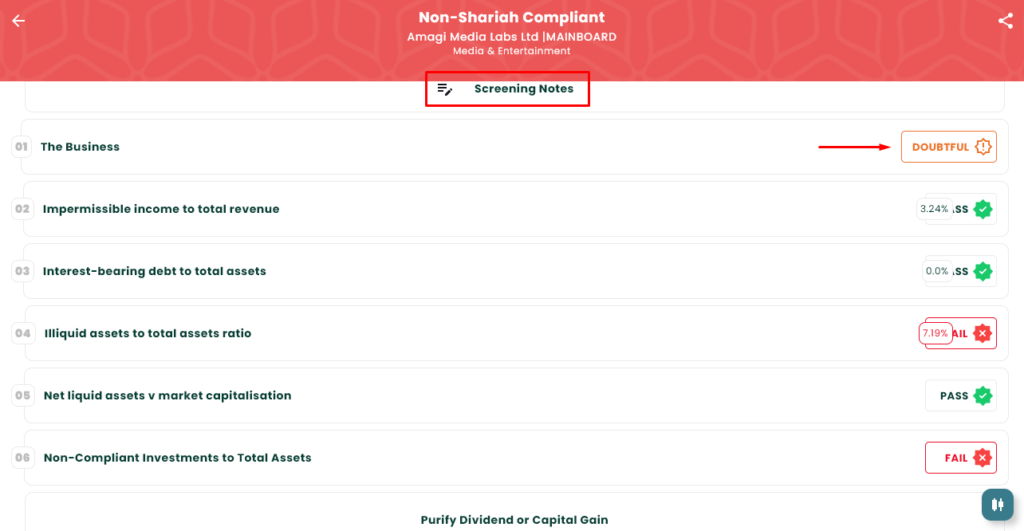Open the floating chart widget button

coord(996,504)
